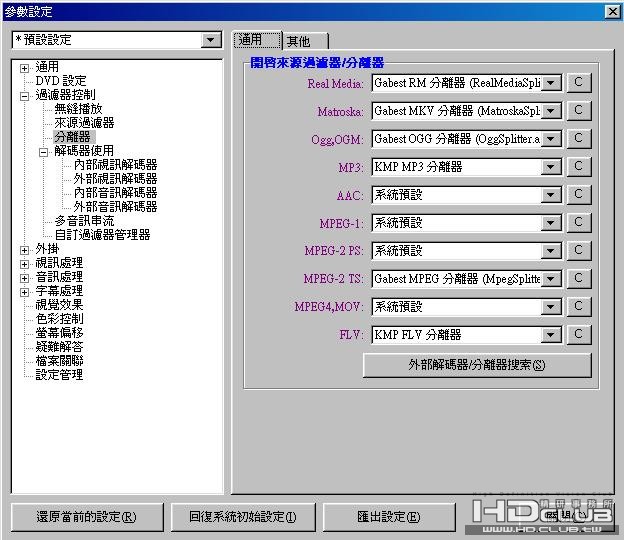Open the MPEG-1 splitter dropdown

551,223
